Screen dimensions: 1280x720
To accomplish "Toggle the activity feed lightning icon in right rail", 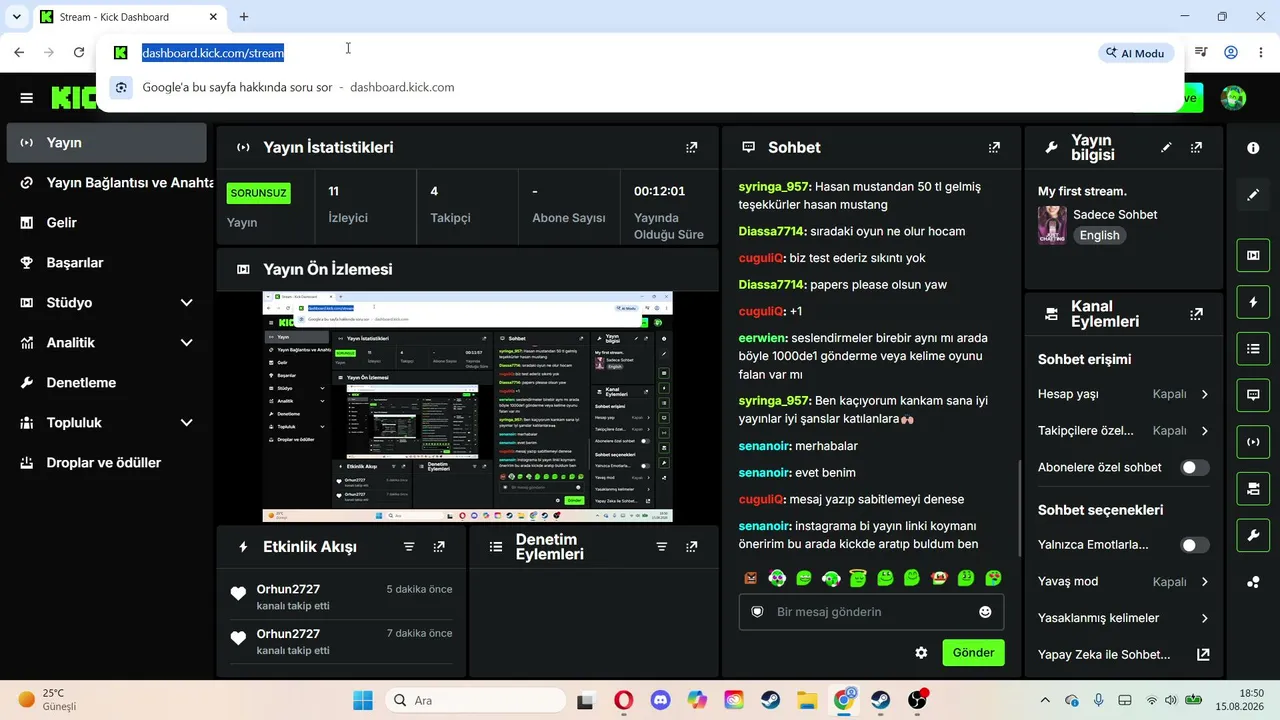I will point(1253,302).
